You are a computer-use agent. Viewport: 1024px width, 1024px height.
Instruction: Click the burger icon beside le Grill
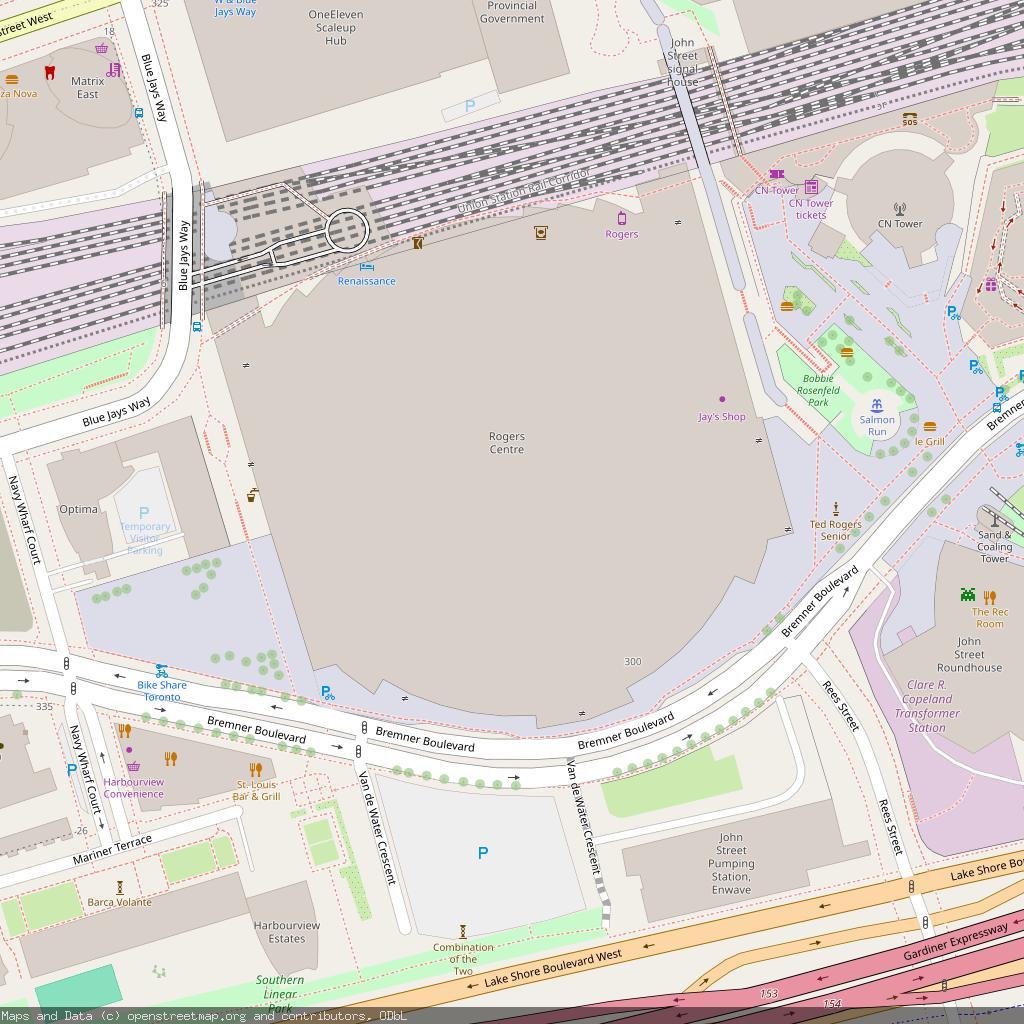pyautogui.click(x=930, y=427)
